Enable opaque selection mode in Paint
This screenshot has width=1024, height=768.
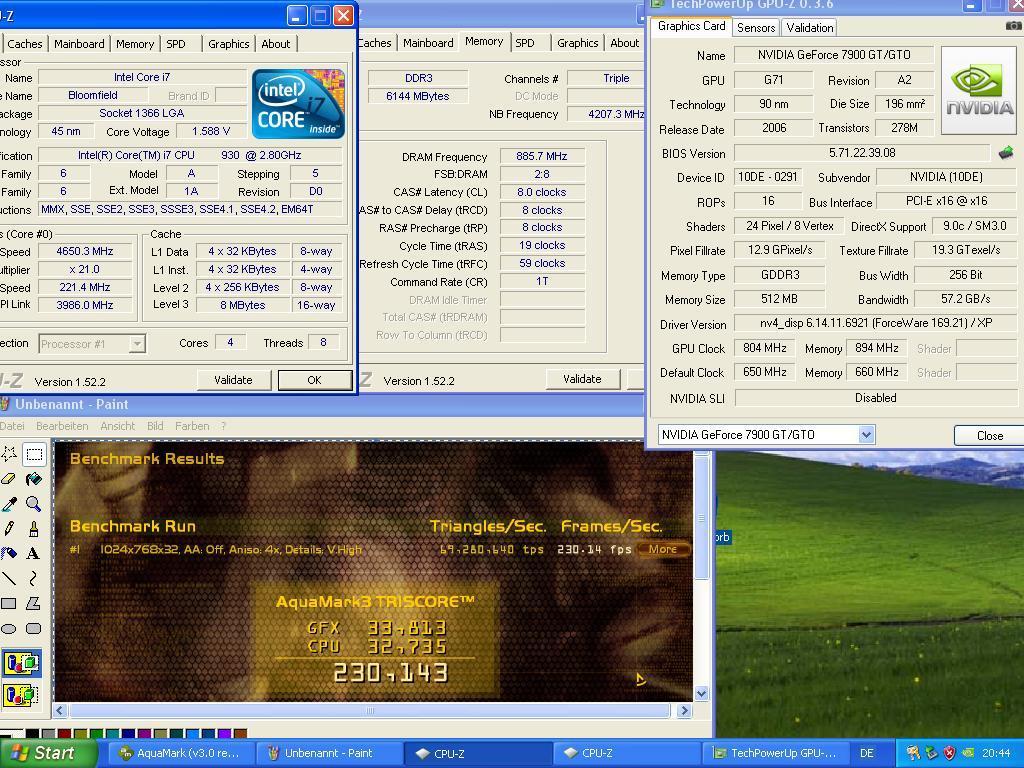22,663
